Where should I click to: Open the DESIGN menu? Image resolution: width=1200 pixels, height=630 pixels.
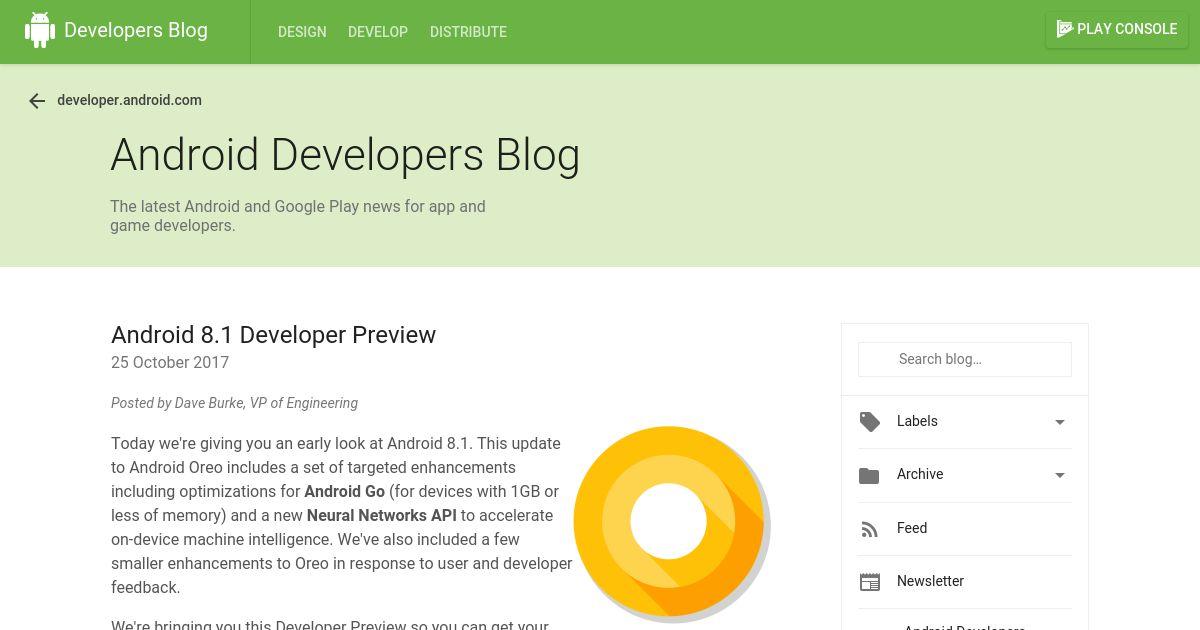coord(302,32)
